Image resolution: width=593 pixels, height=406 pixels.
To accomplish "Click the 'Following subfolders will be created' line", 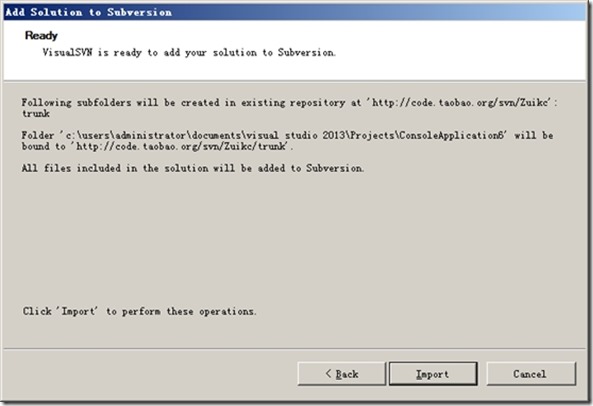I will [289, 102].
